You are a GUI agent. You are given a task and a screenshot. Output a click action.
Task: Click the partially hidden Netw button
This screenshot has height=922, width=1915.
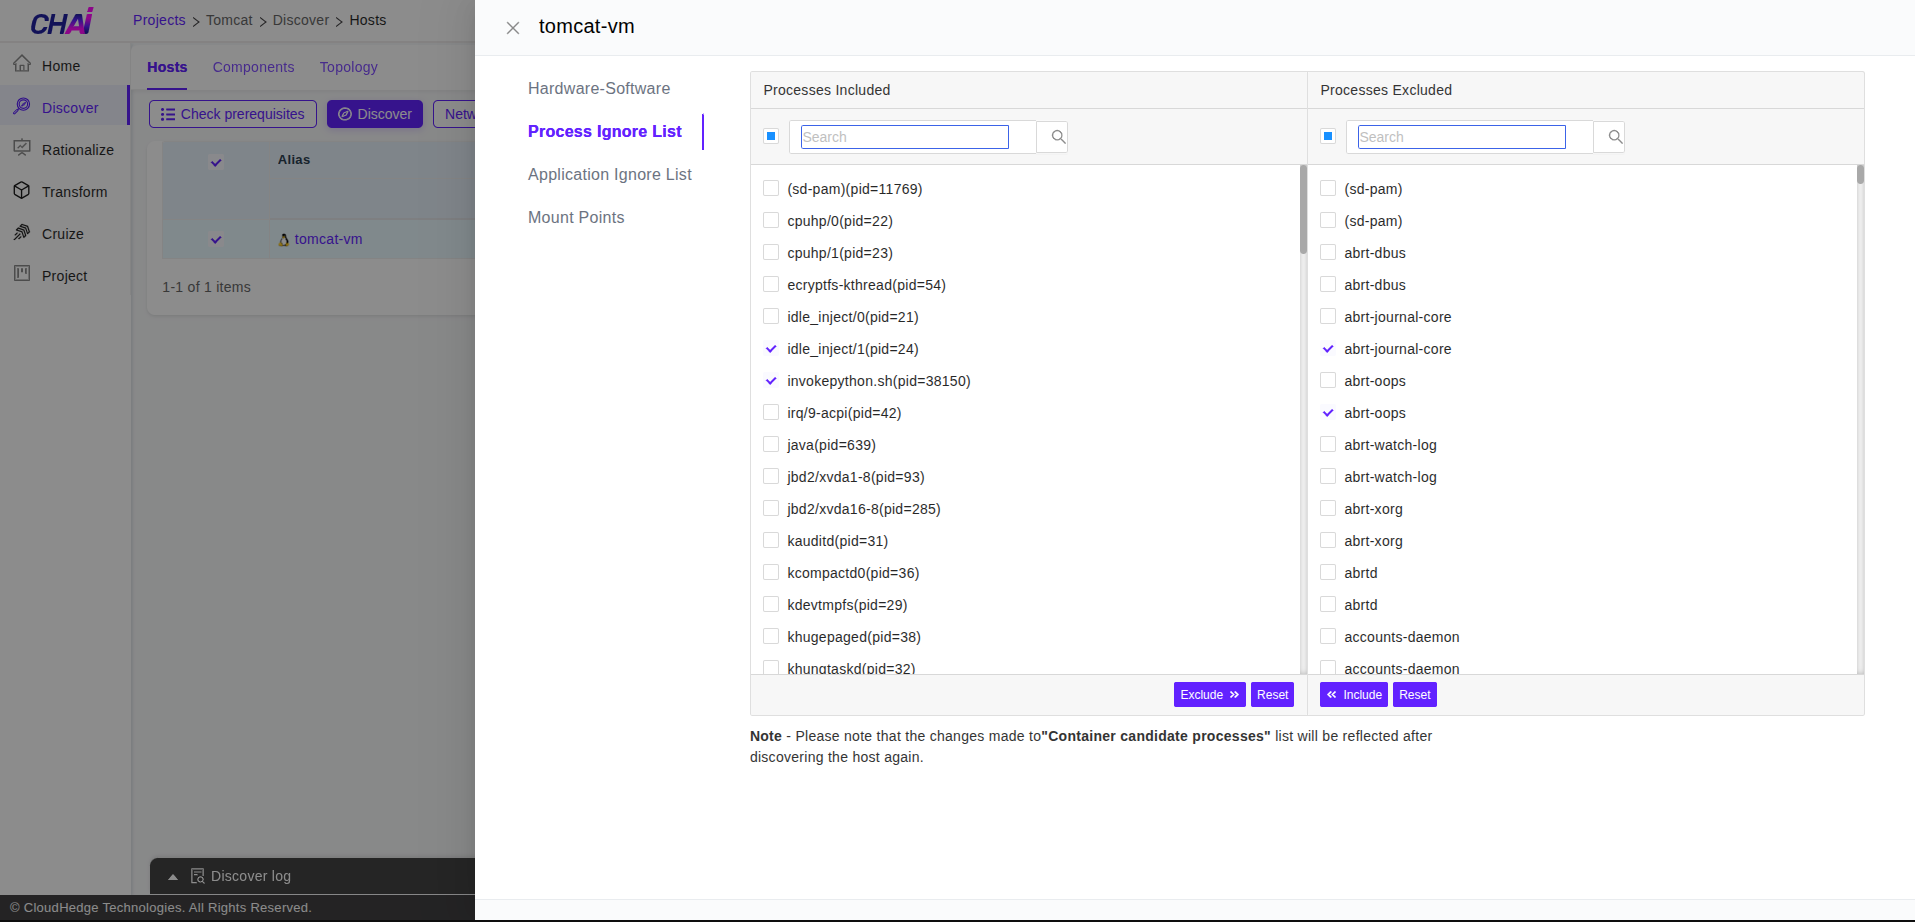(x=454, y=114)
